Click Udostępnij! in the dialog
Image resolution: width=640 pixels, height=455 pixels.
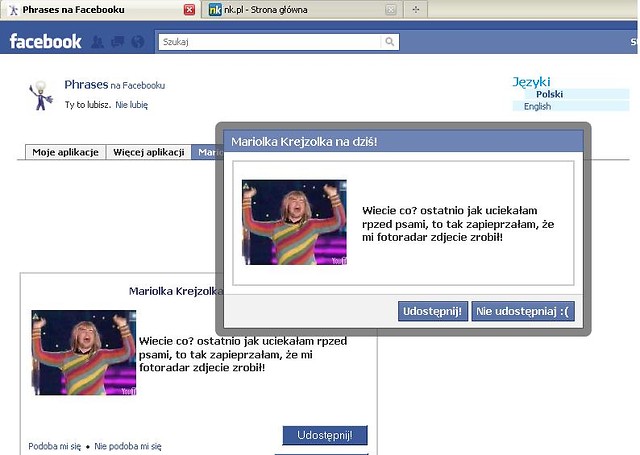[433, 311]
